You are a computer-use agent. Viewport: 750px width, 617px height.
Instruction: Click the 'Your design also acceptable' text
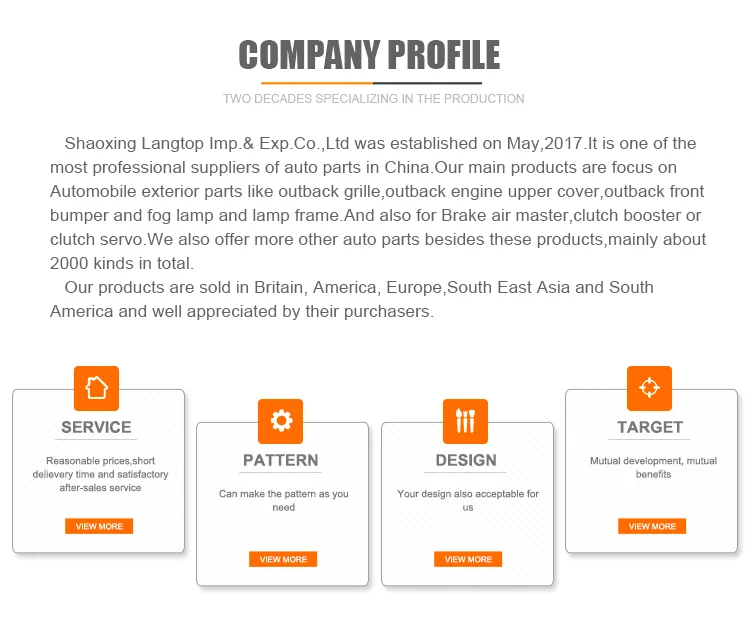click(x=467, y=500)
